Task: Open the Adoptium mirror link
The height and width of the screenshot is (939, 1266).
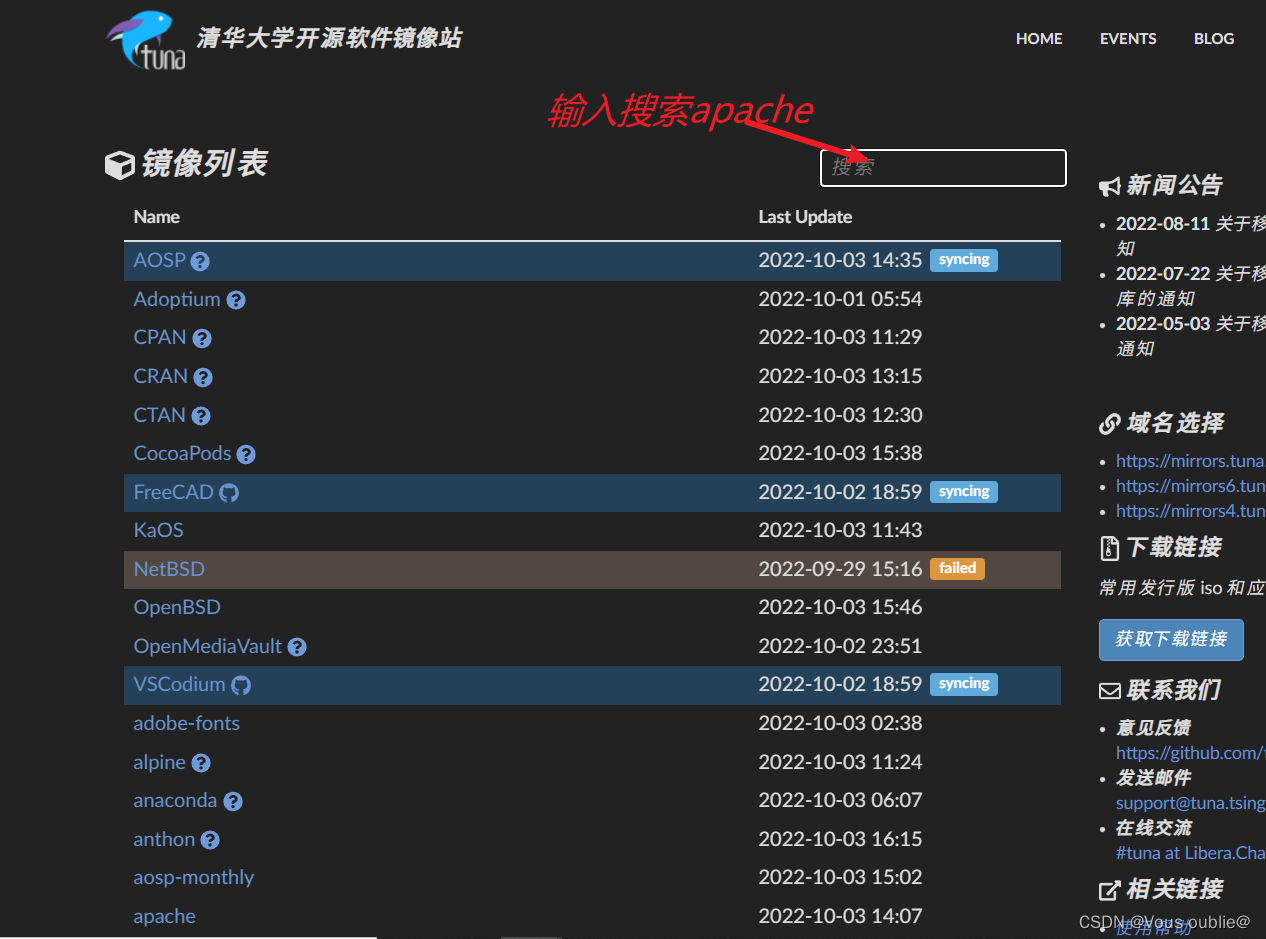Action: pos(177,299)
